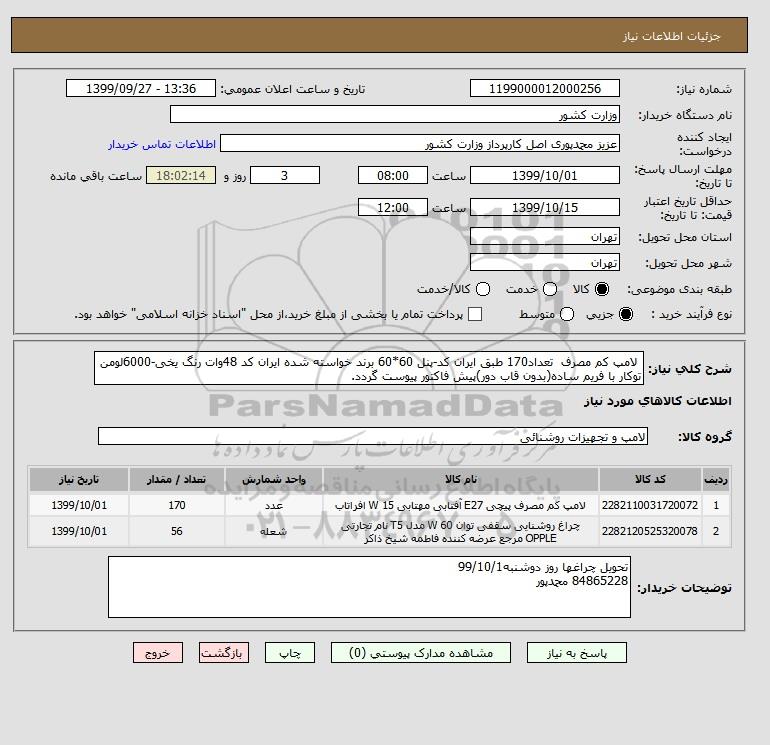Click the general need description text box
Image resolution: width=770 pixels, height=745 pixels.
(369, 368)
